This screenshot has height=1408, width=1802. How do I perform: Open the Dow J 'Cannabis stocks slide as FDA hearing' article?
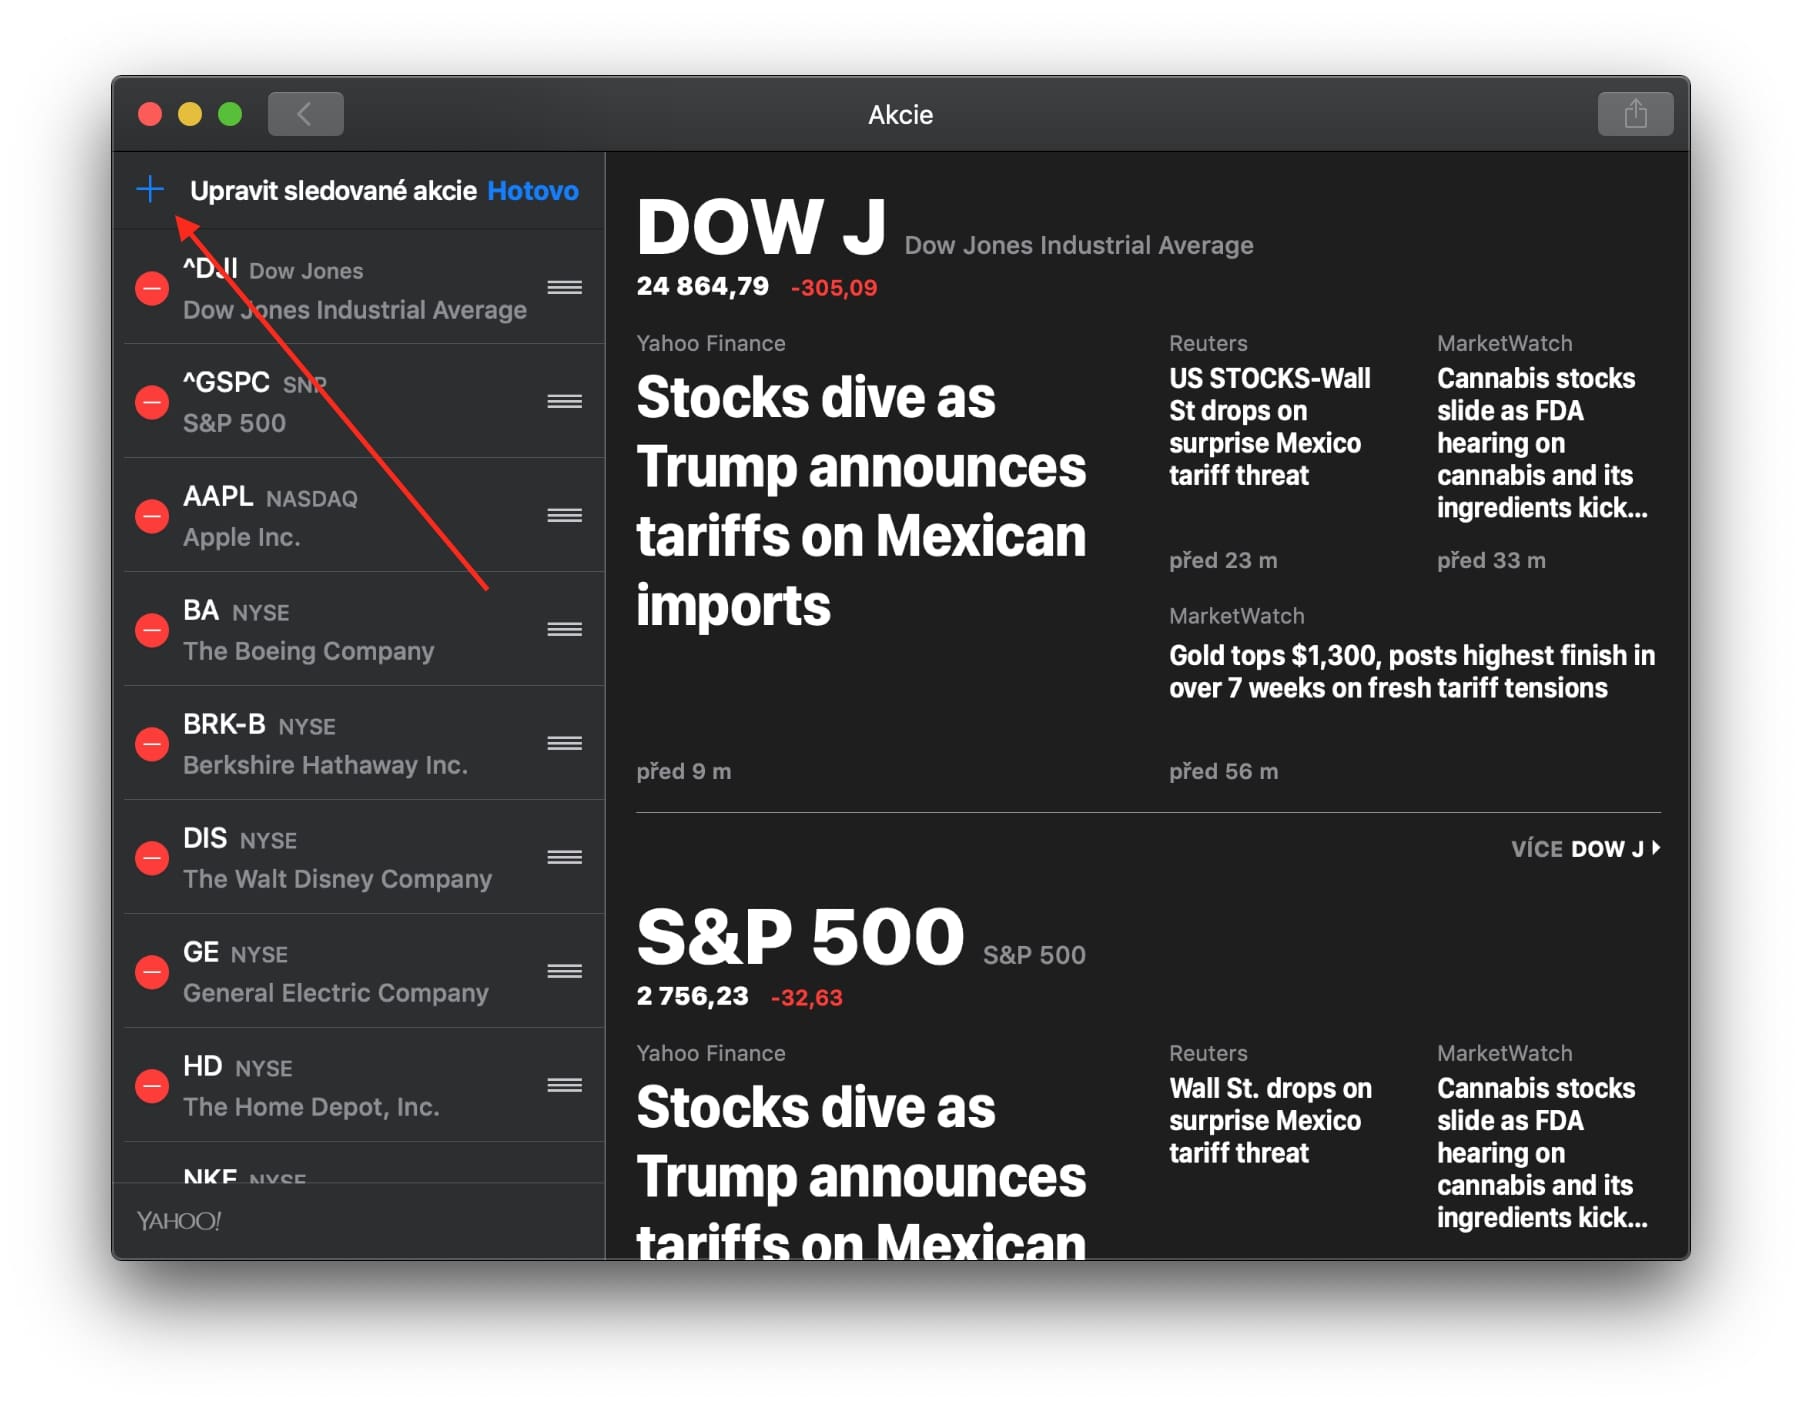[1542, 443]
